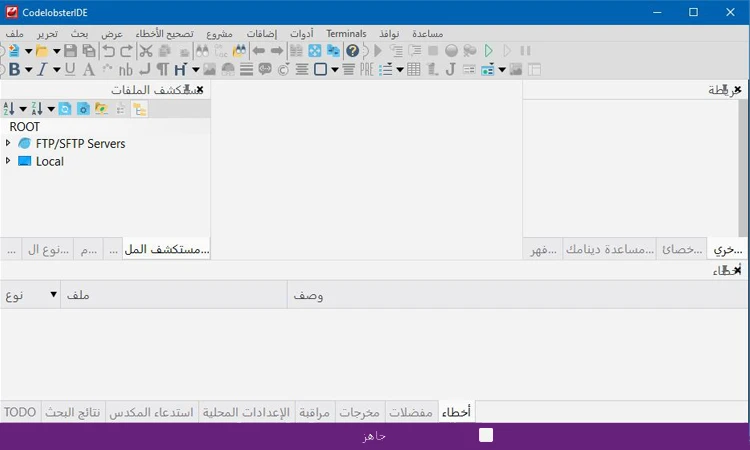Viewport: 750px width, 450px height.
Task: Apply Bold with the B icon
Action: pos(14,70)
